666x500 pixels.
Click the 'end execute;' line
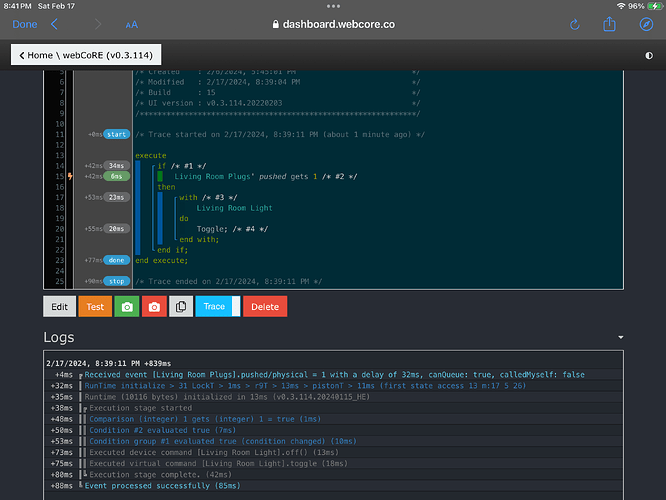(161, 260)
